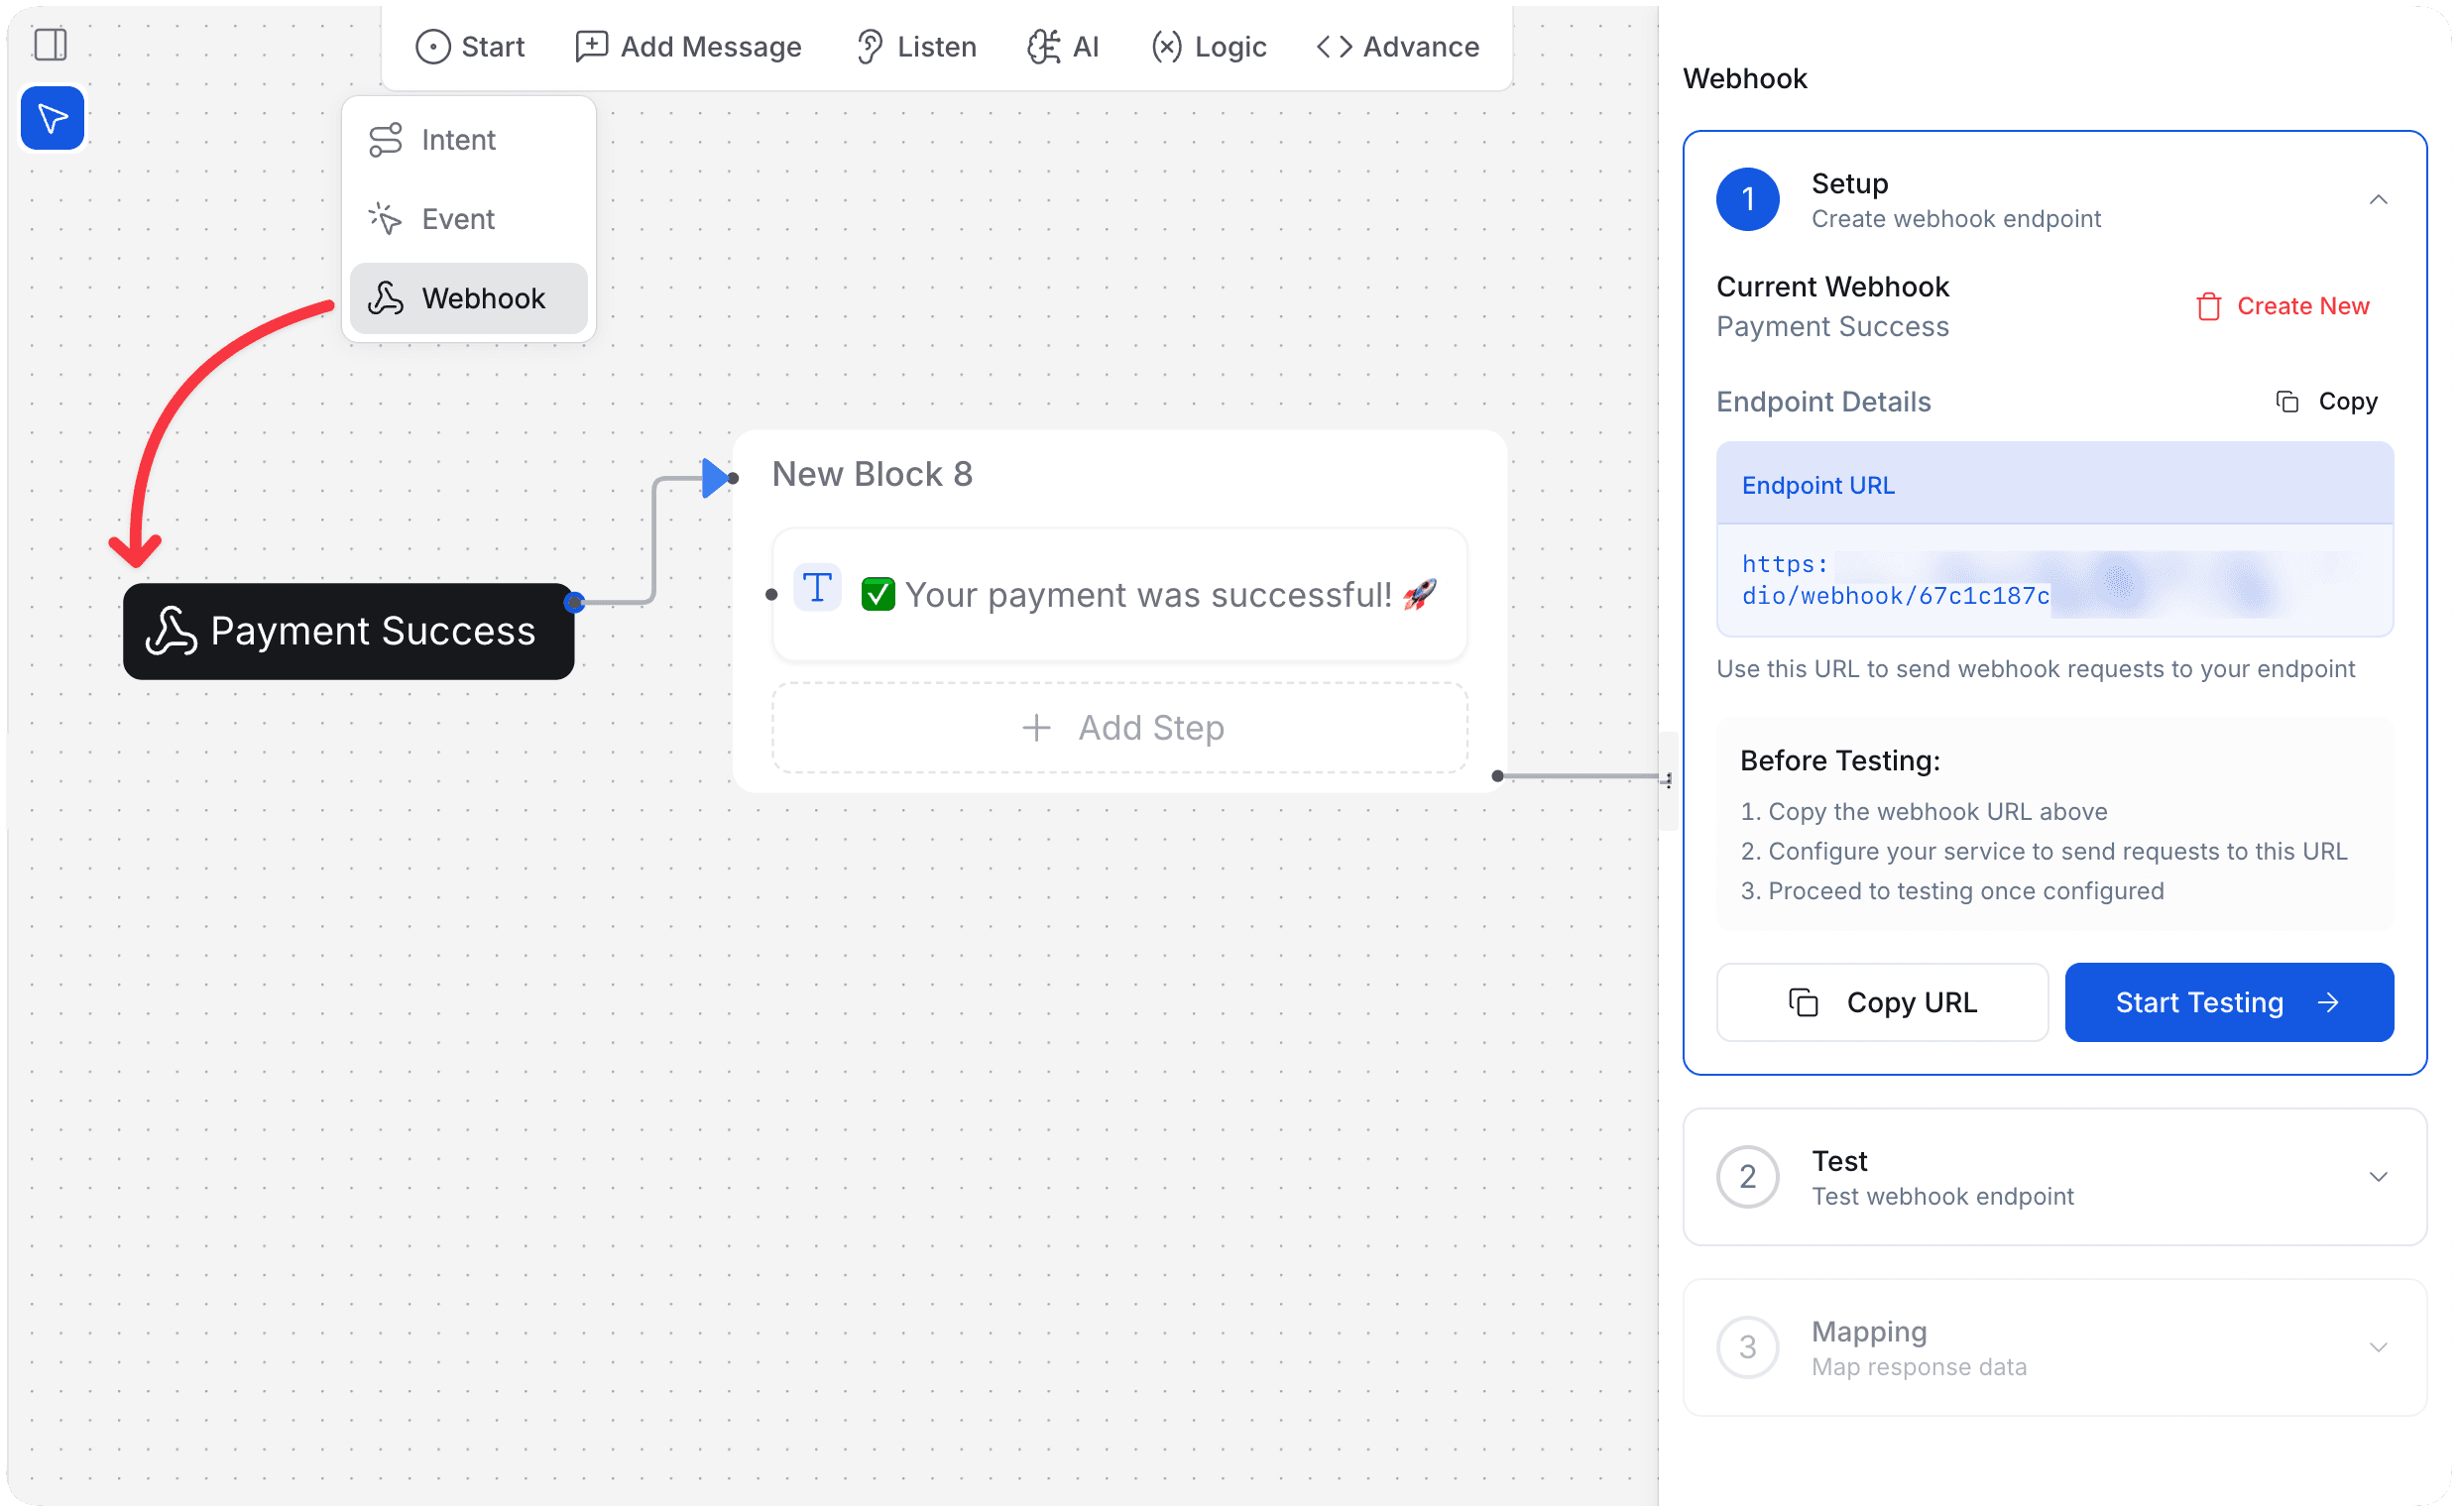Click the webhook icon on Payment Success node
The height and width of the screenshot is (1512, 2458).
[x=172, y=630]
